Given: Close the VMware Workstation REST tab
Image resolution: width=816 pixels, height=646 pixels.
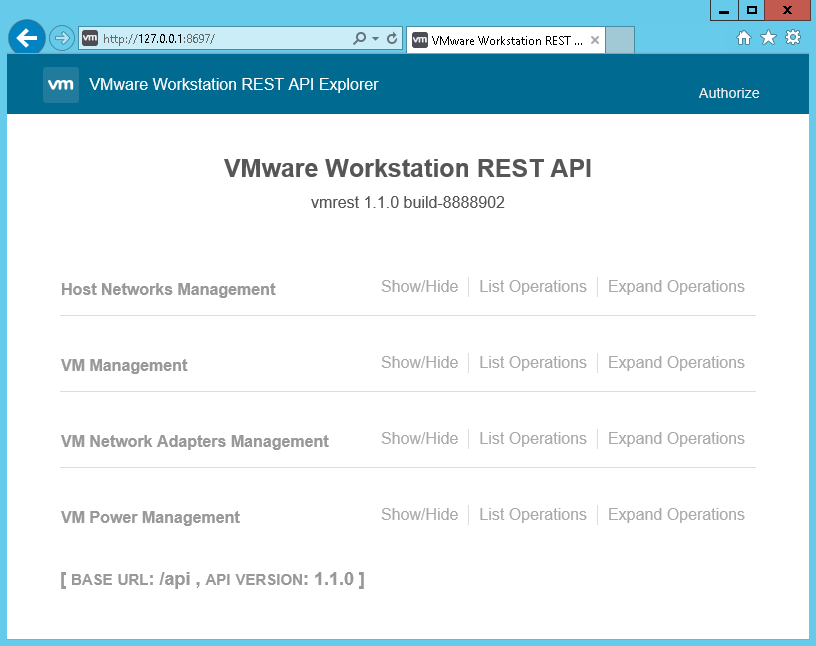Looking at the screenshot, I should click(x=595, y=40).
